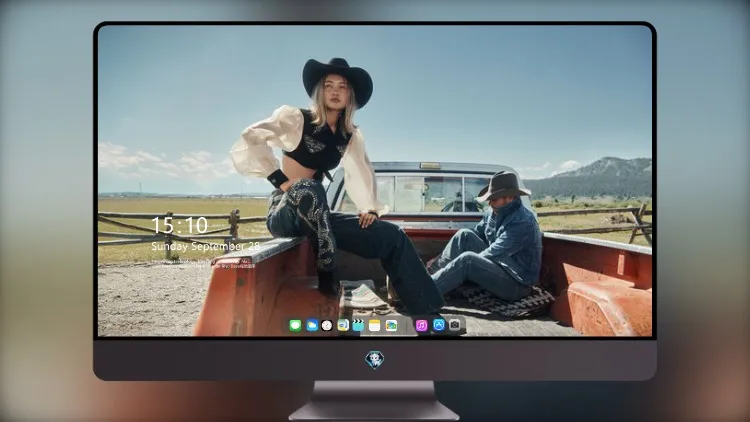Open the blue App Store icon
The width and height of the screenshot is (750, 422).
coord(439,325)
